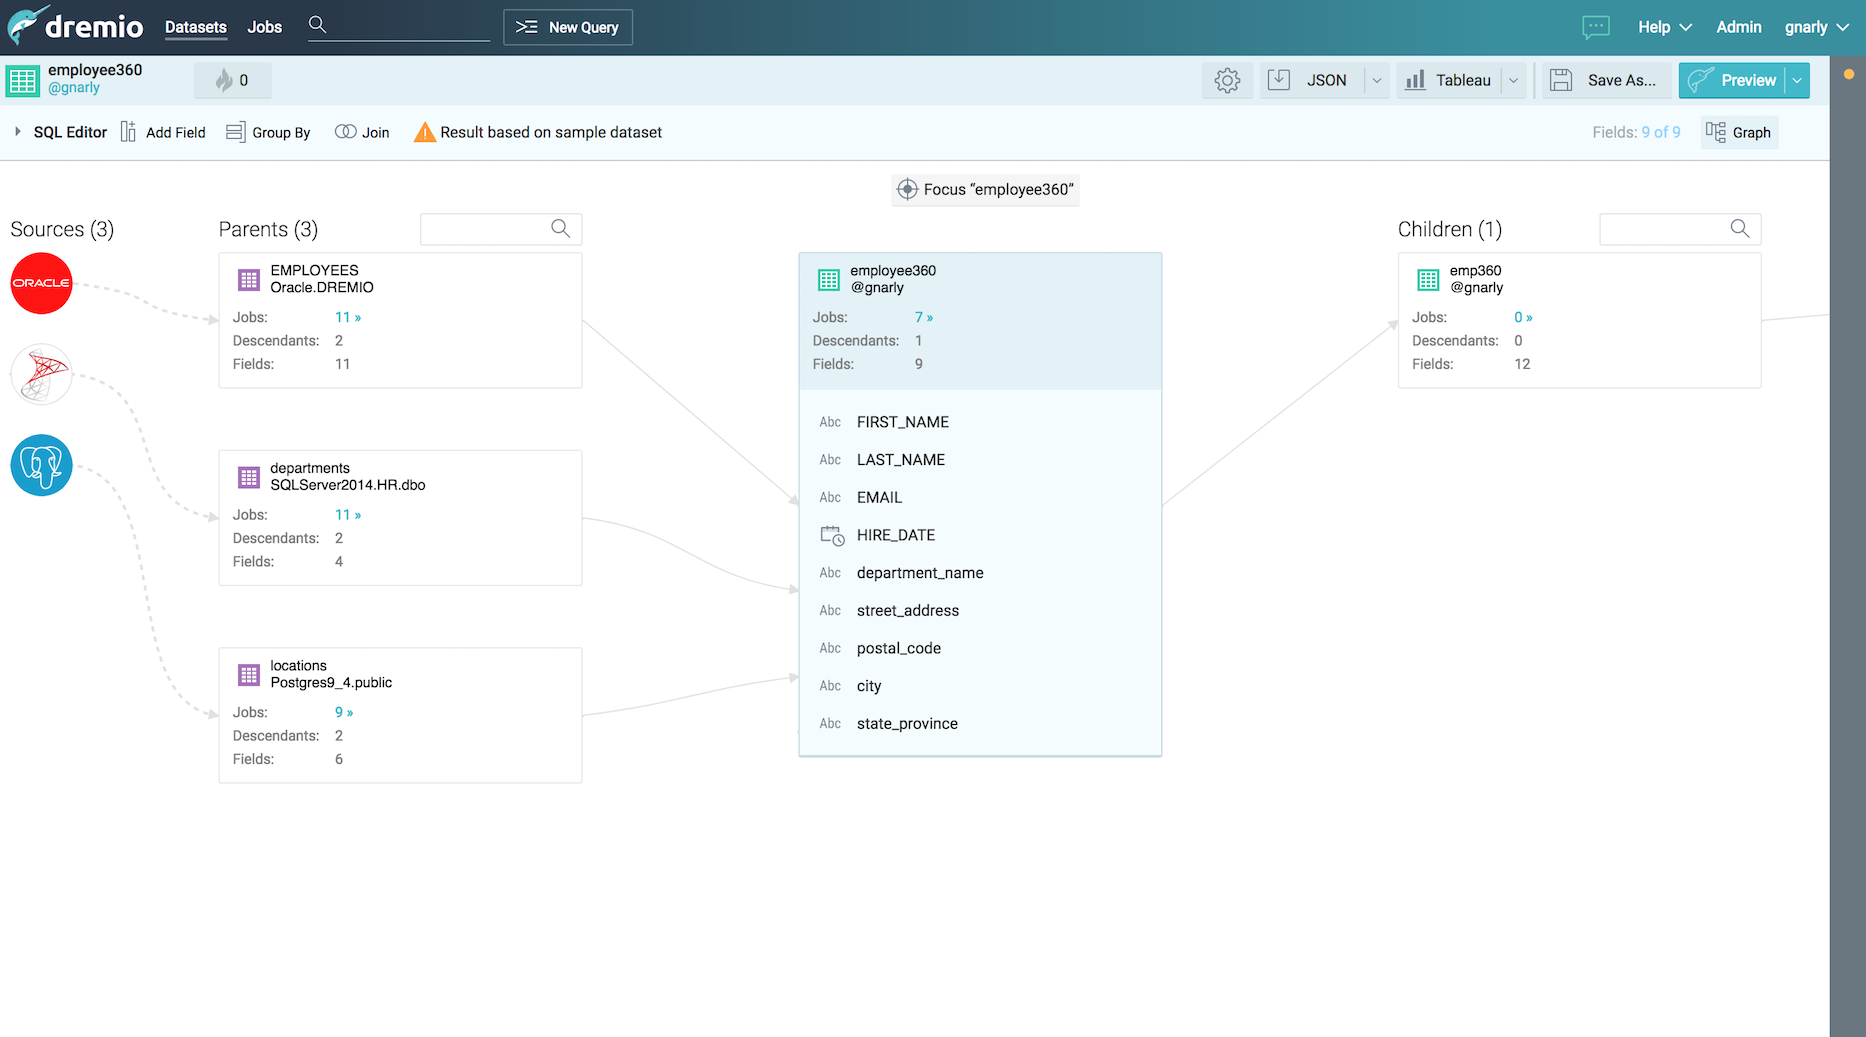The image size is (1866, 1037).
Task: Click employee360 node table icon
Action: (x=829, y=280)
